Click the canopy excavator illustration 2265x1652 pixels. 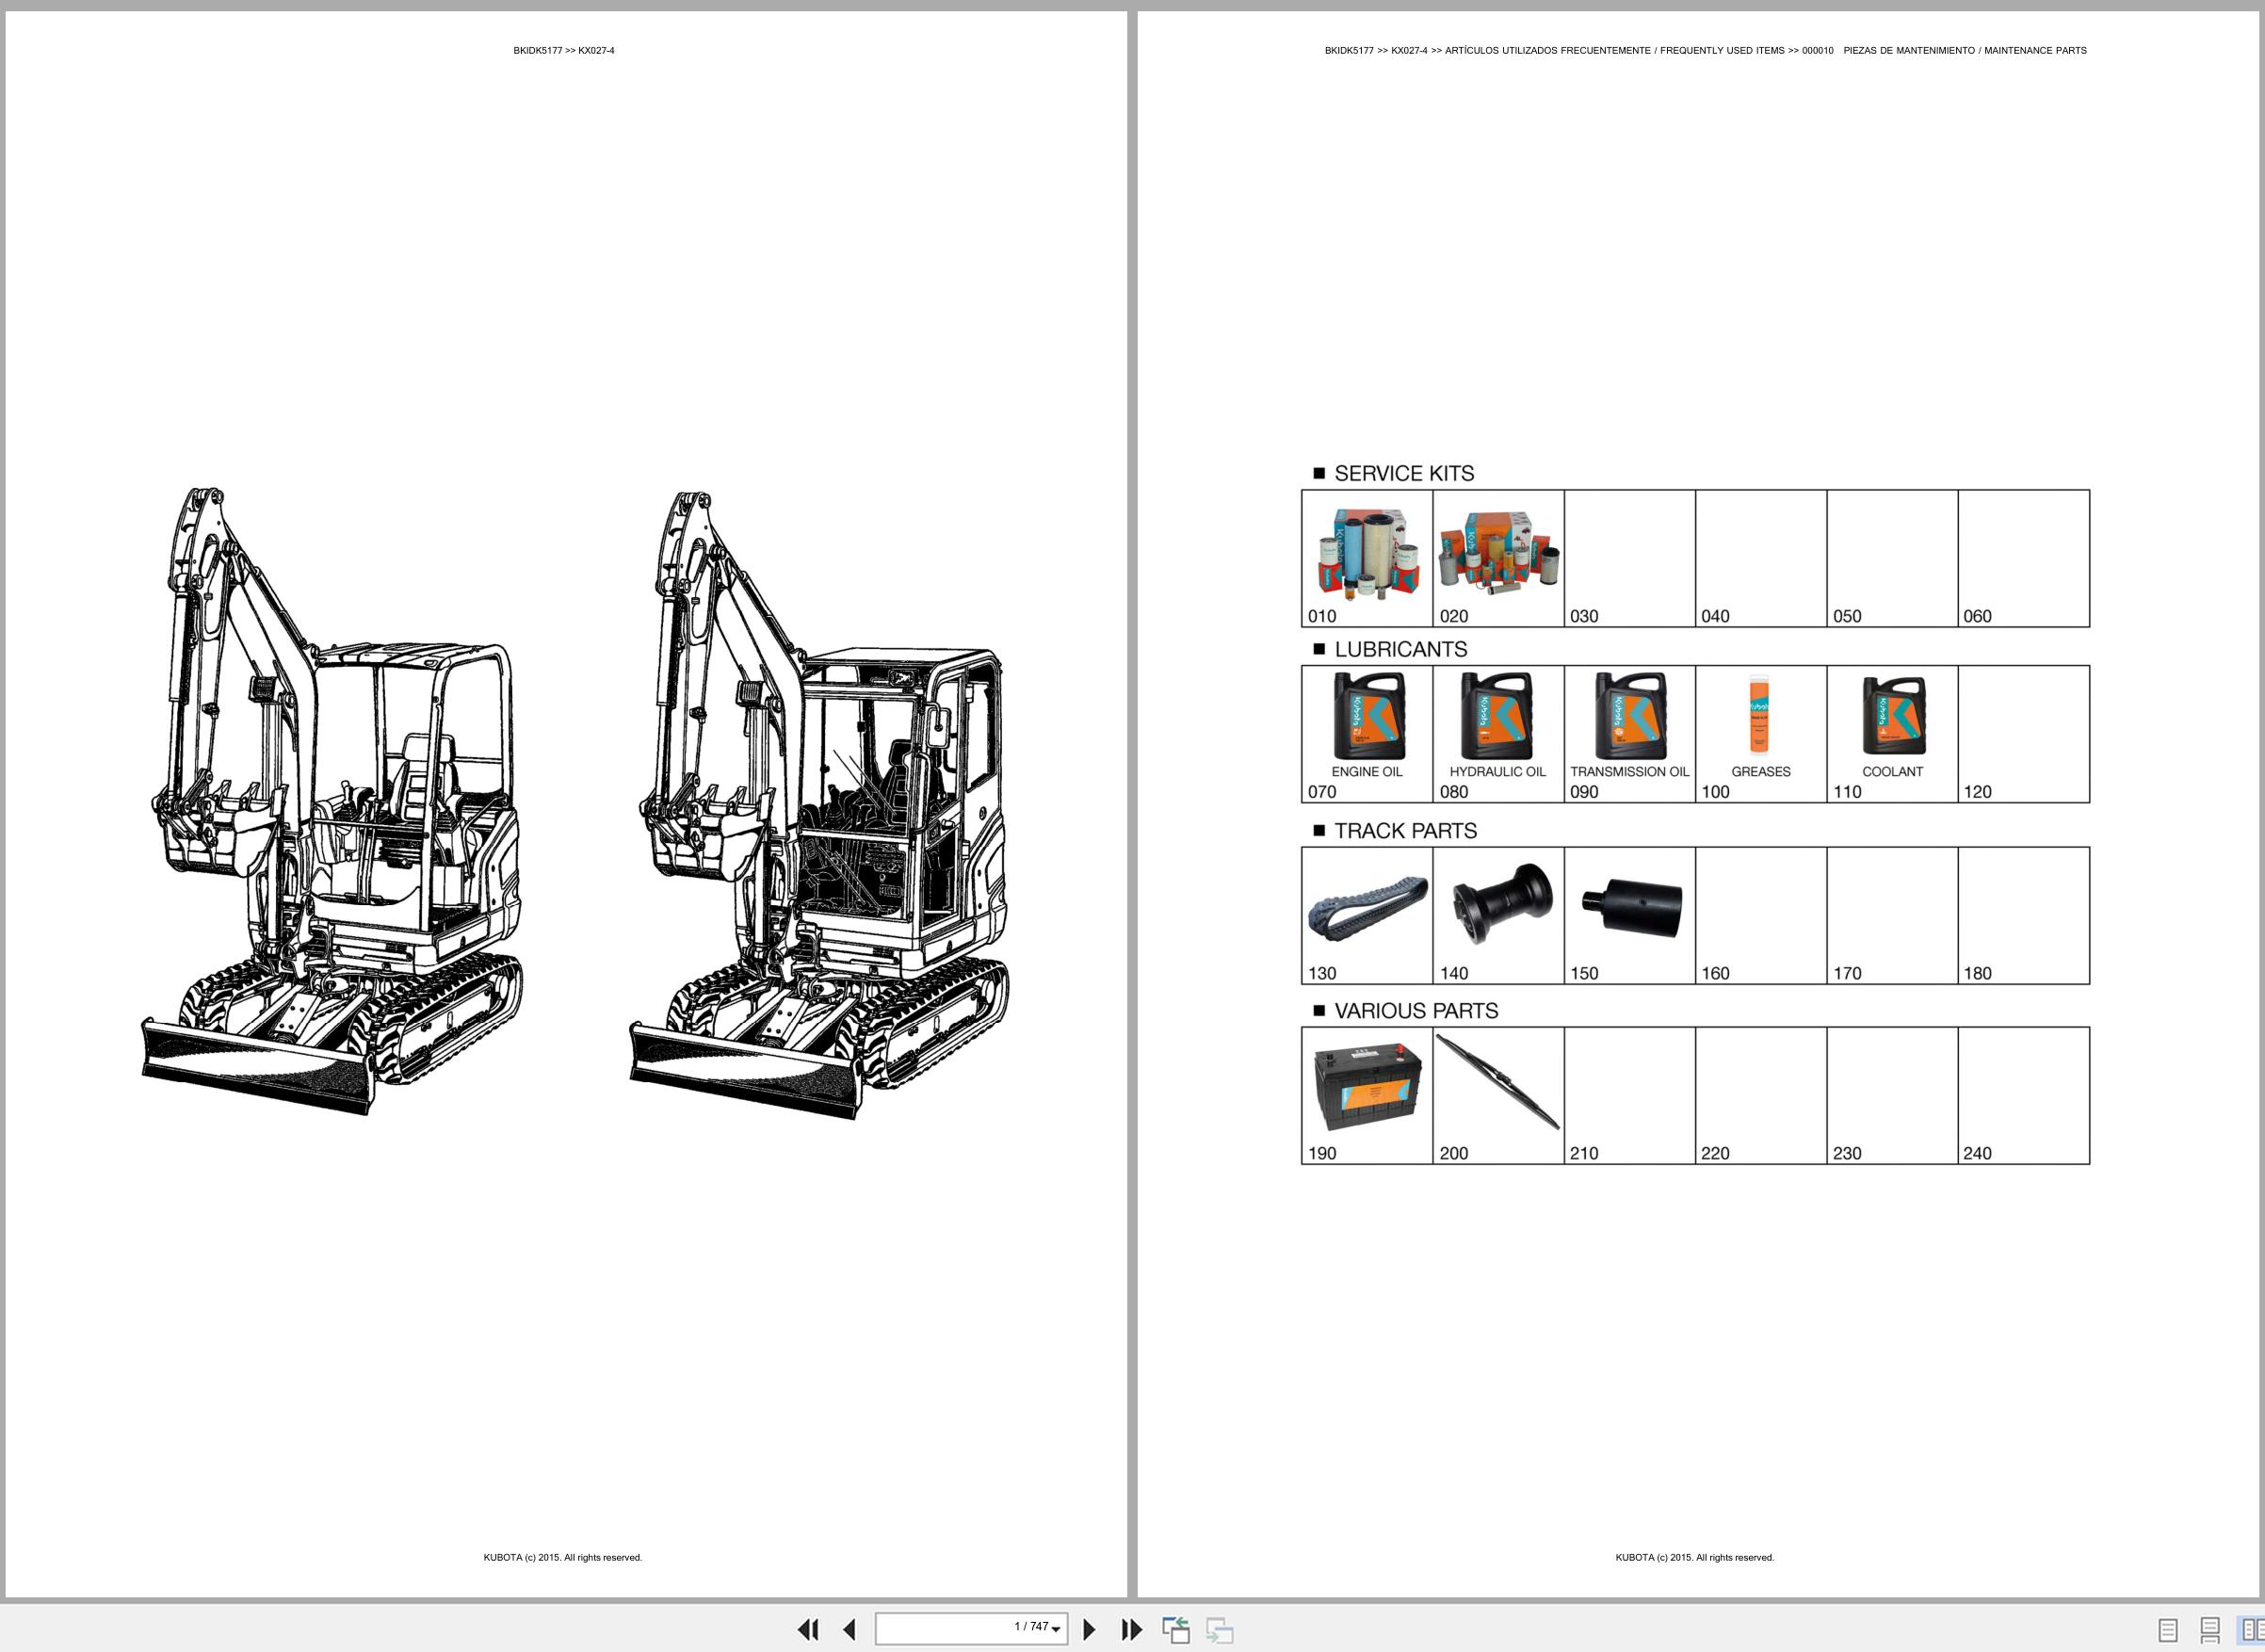[x=332, y=801]
